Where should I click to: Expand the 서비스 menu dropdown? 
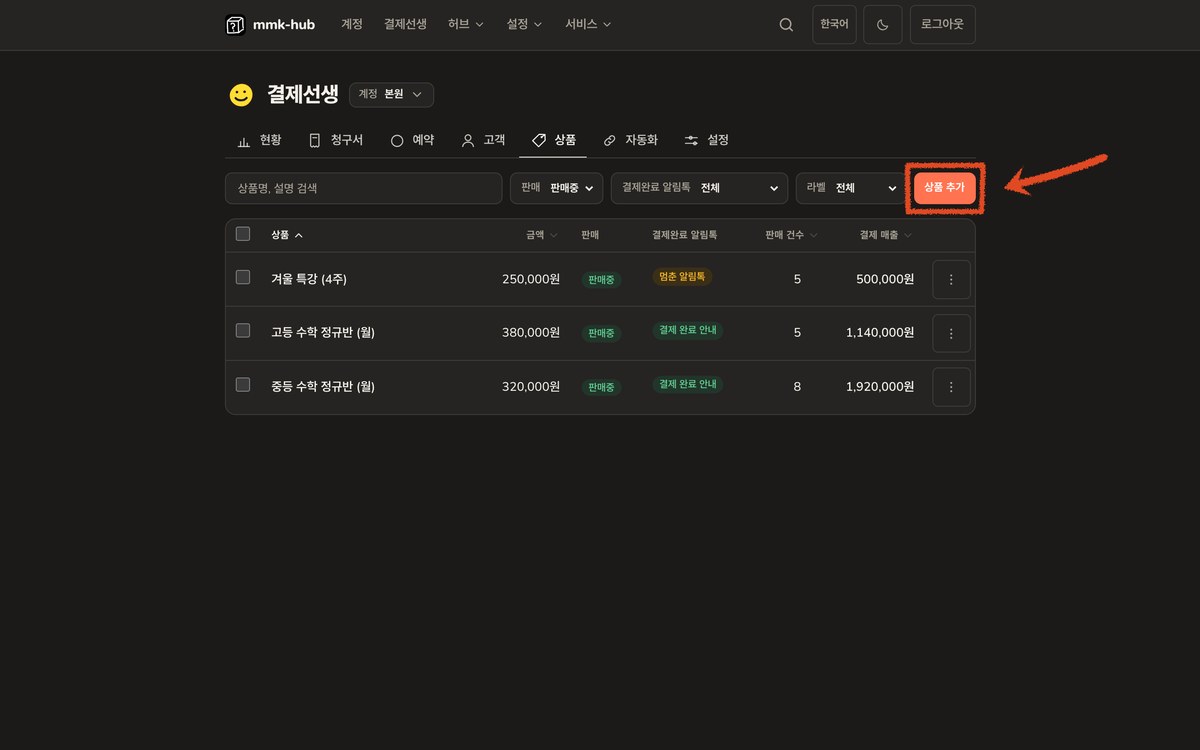[x=588, y=24]
